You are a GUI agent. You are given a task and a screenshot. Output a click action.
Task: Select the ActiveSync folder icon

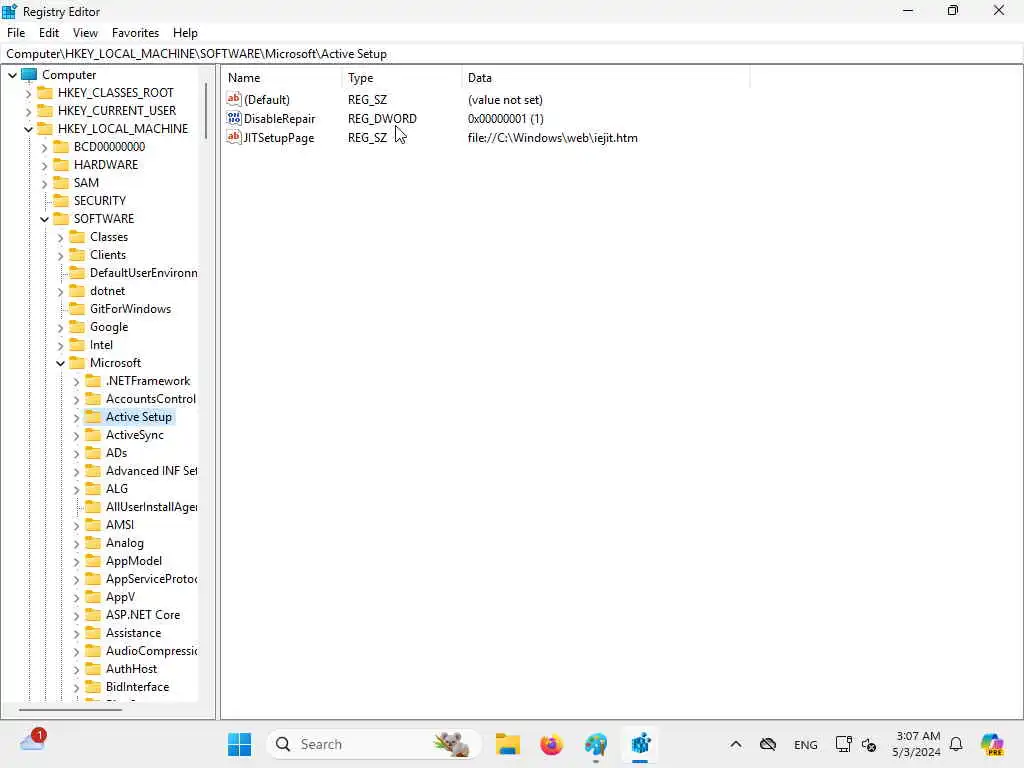pyautogui.click(x=93, y=434)
